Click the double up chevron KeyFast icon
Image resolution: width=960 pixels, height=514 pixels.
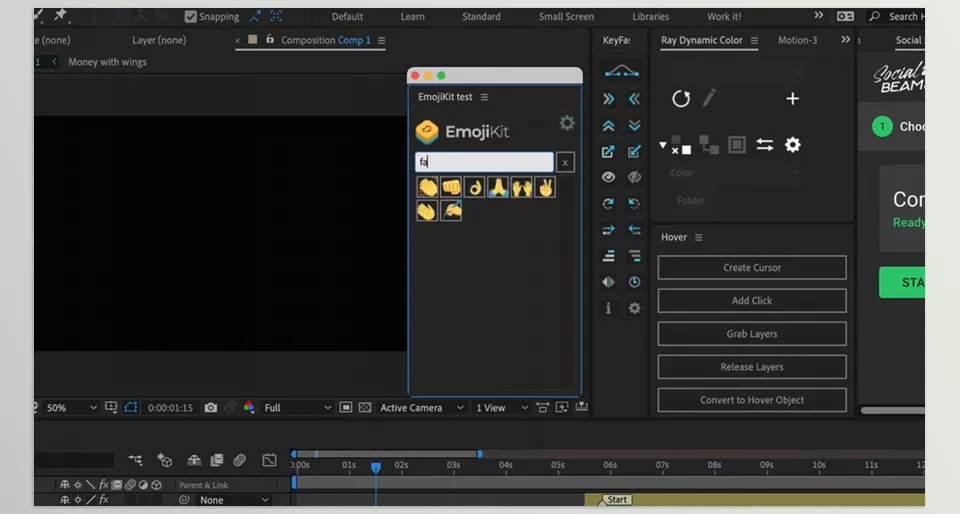[x=608, y=125]
